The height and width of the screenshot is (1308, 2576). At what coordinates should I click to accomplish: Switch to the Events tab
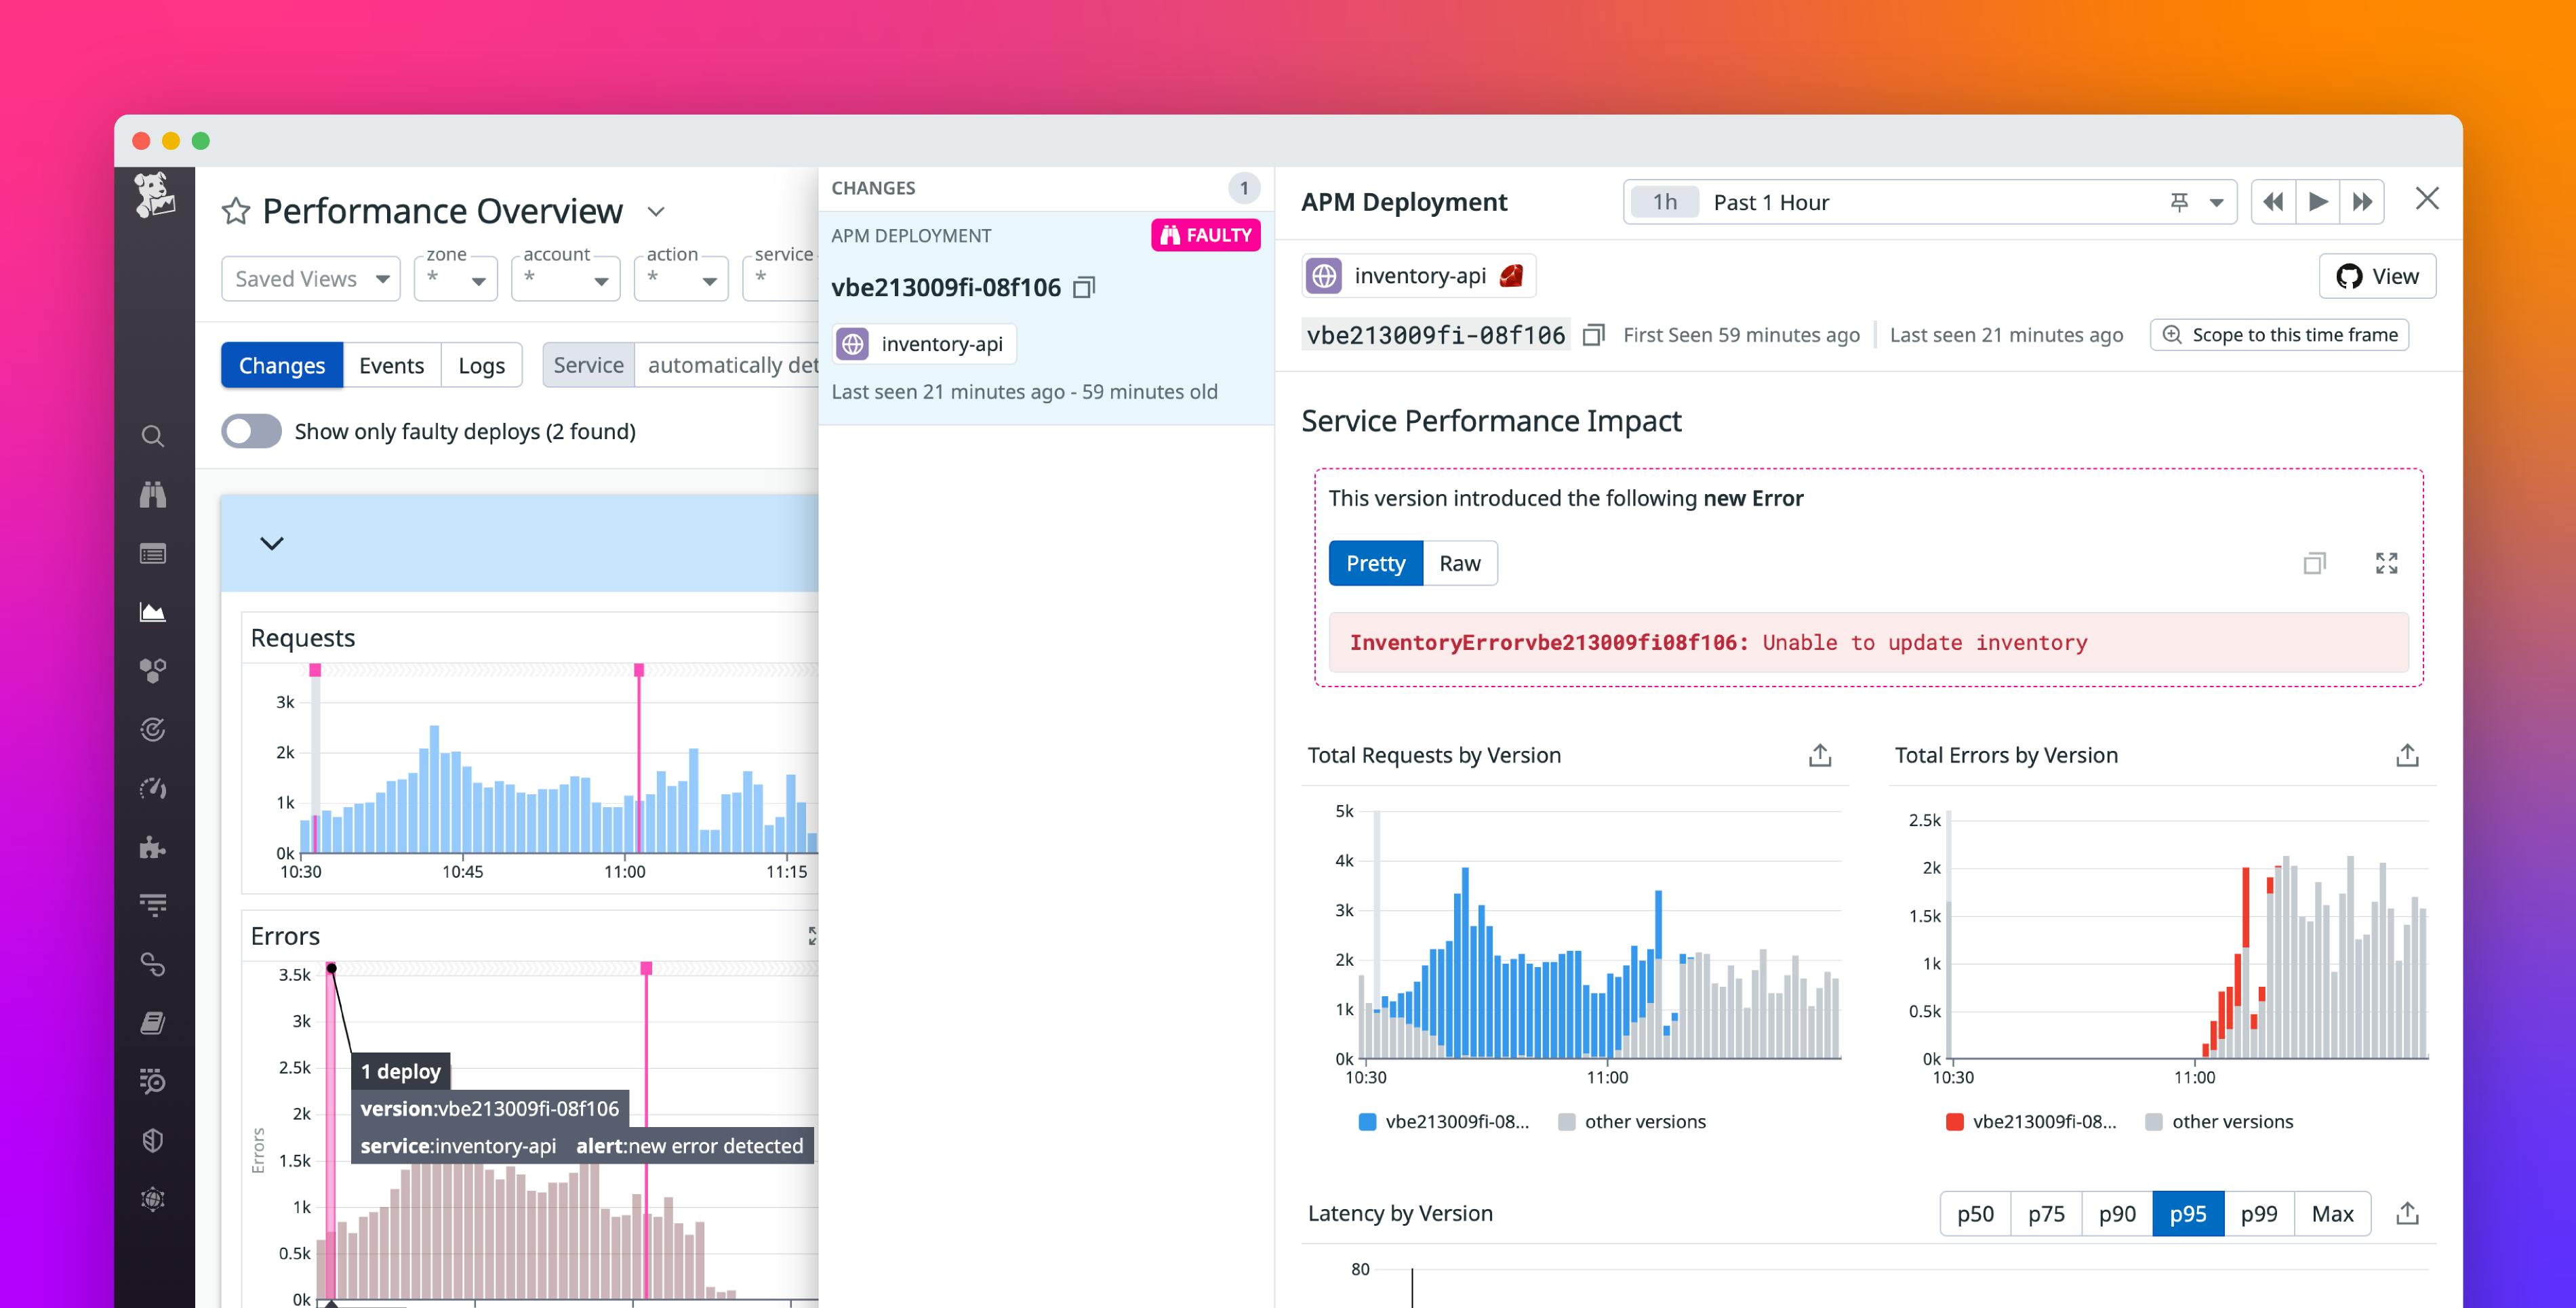pyautogui.click(x=392, y=364)
